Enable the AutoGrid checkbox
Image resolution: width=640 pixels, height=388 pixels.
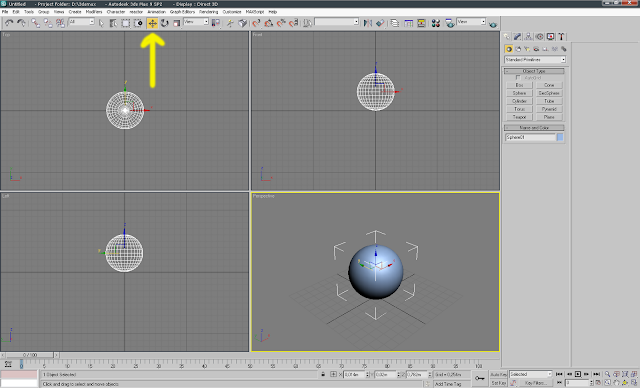tap(518, 78)
